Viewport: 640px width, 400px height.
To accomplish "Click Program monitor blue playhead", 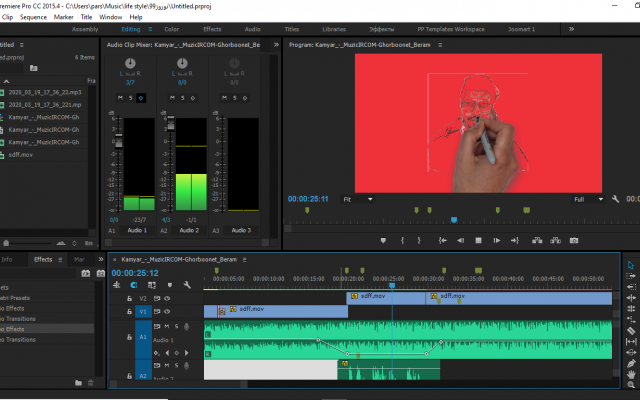I will (x=453, y=220).
